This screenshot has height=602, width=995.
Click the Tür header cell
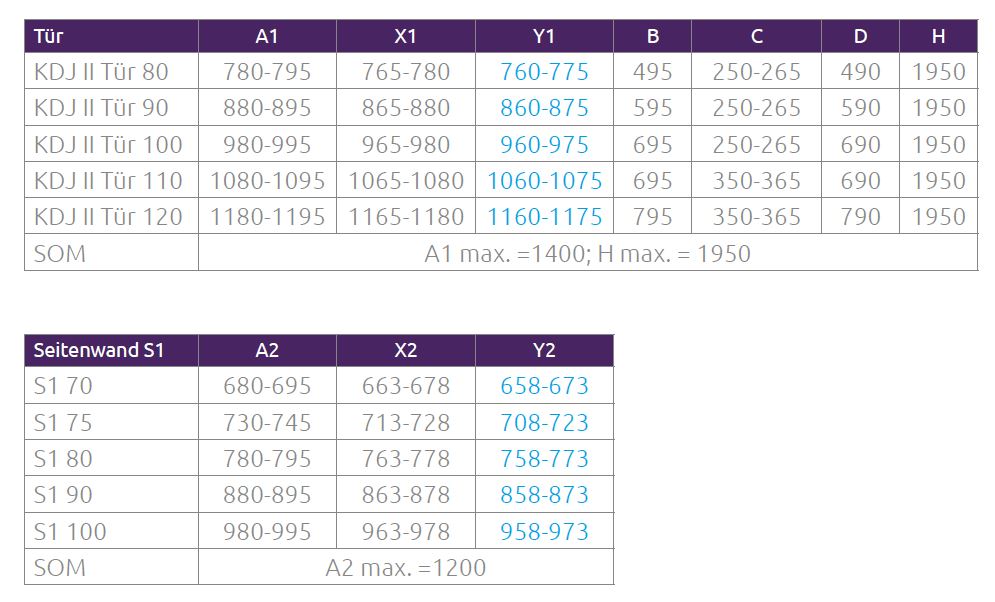click(x=48, y=37)
